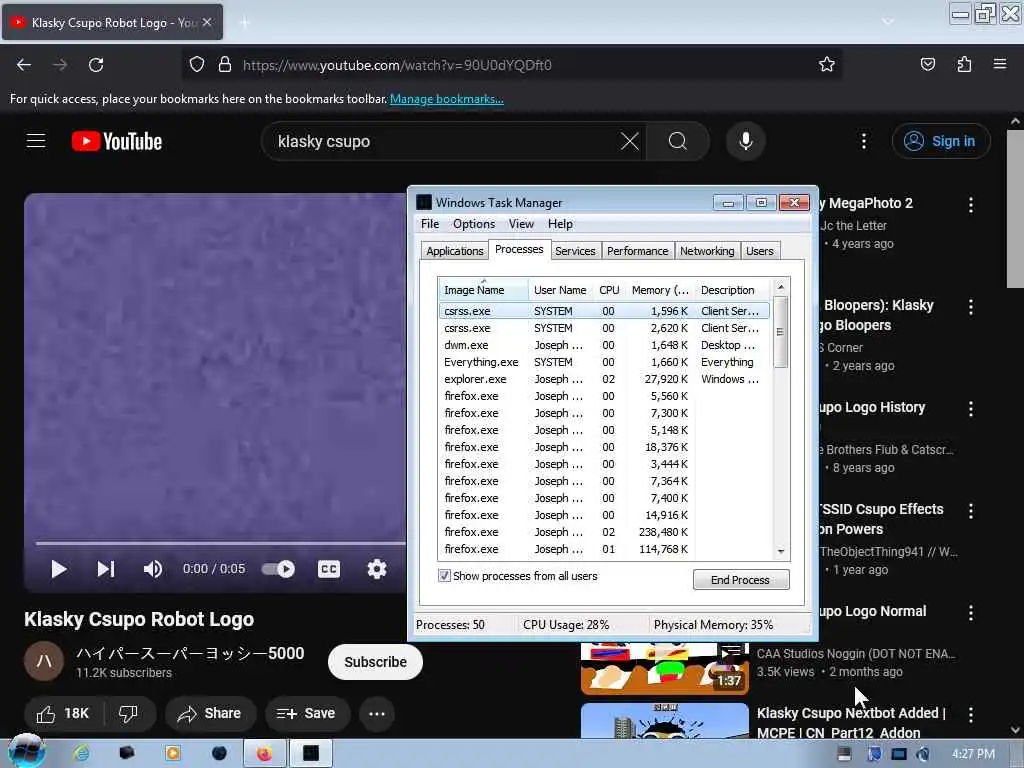Viewport: 1024px width, 768px height.
Task: Click Share button under video
Action: pyautogui.click(x=211, y=714)
